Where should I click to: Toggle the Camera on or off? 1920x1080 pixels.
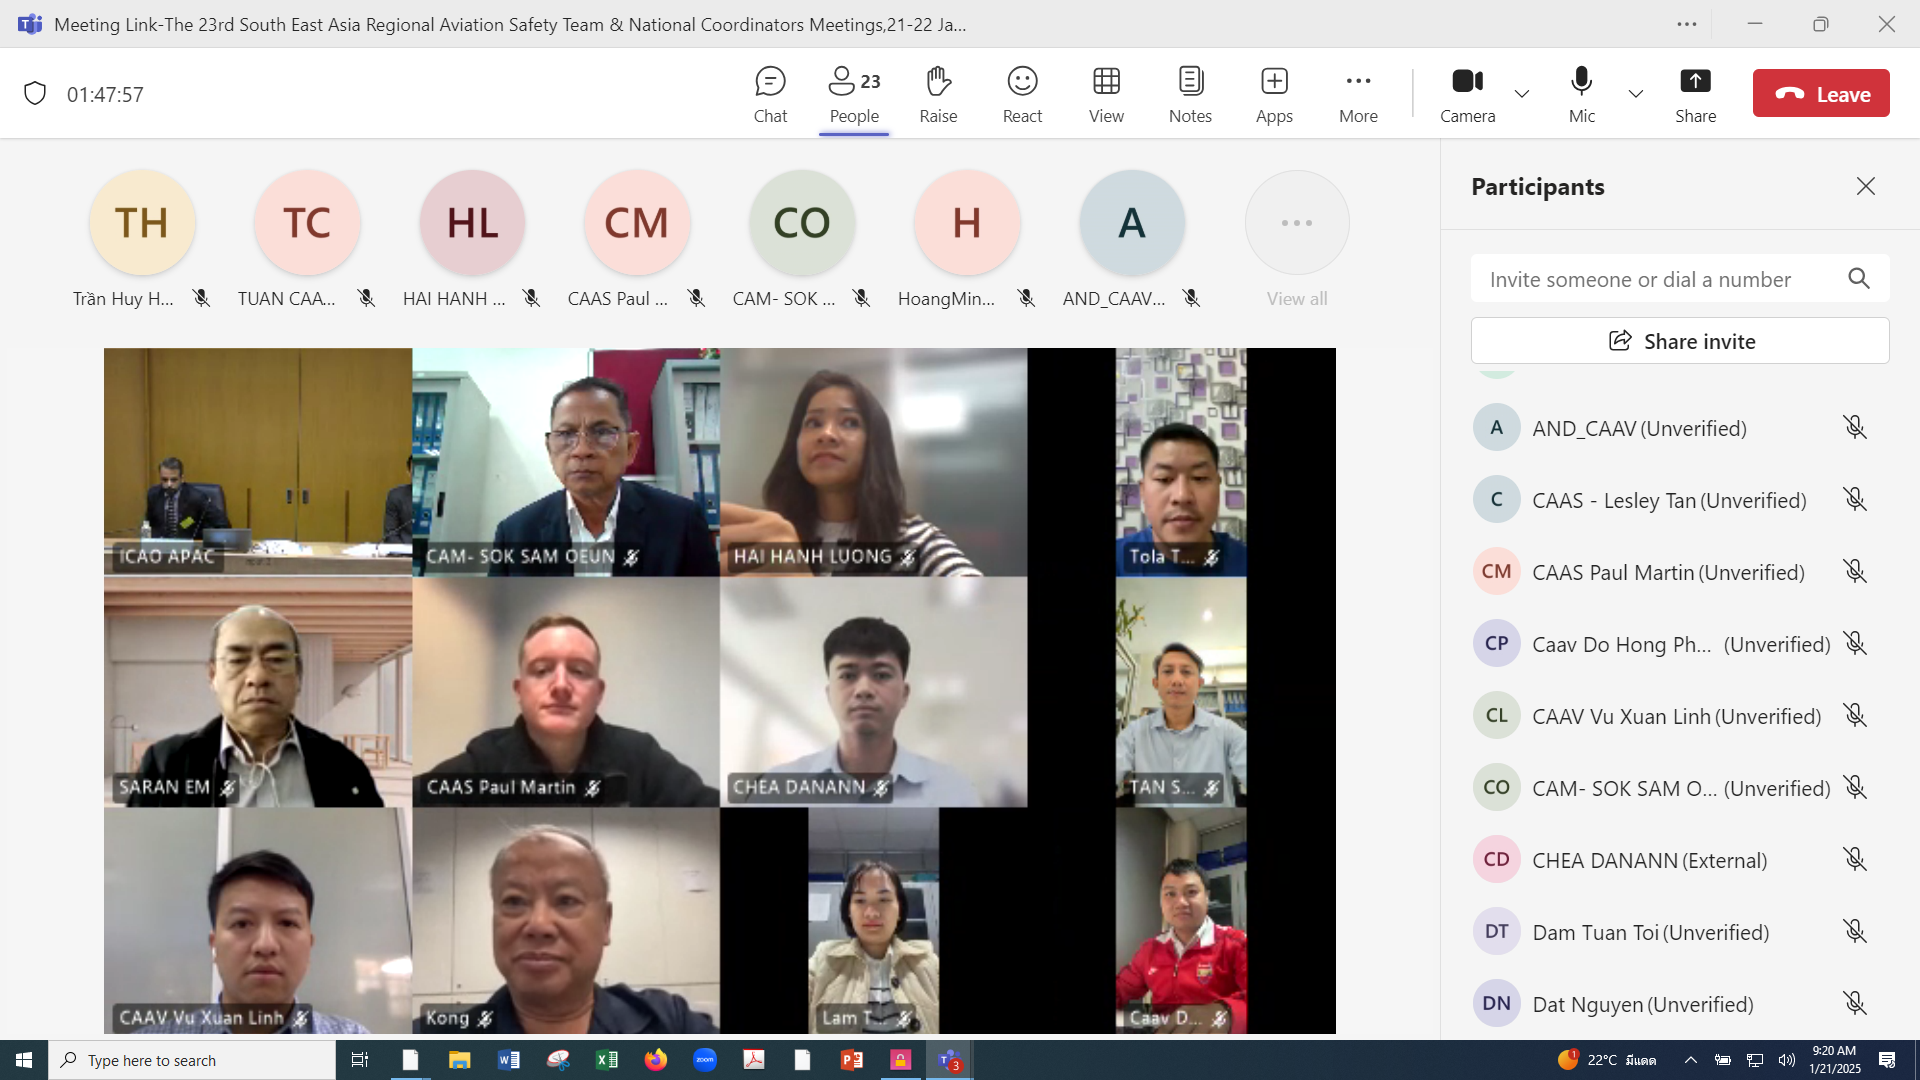[1467, 94]
